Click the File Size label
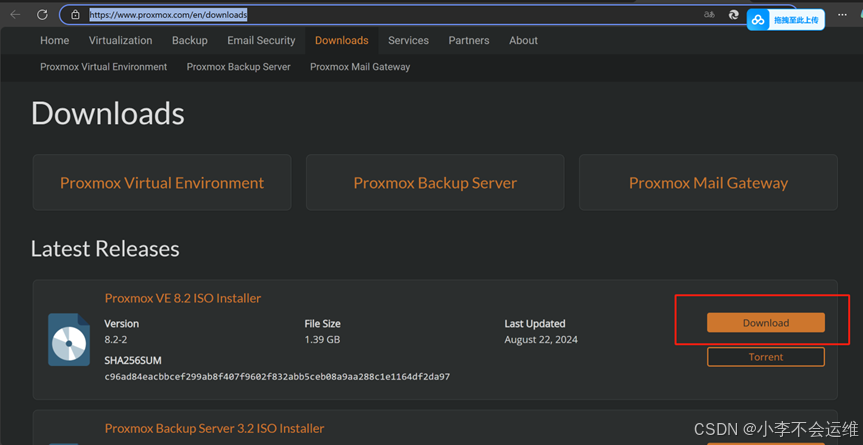This screenshot has width=863, height=445. coord(323,324)
